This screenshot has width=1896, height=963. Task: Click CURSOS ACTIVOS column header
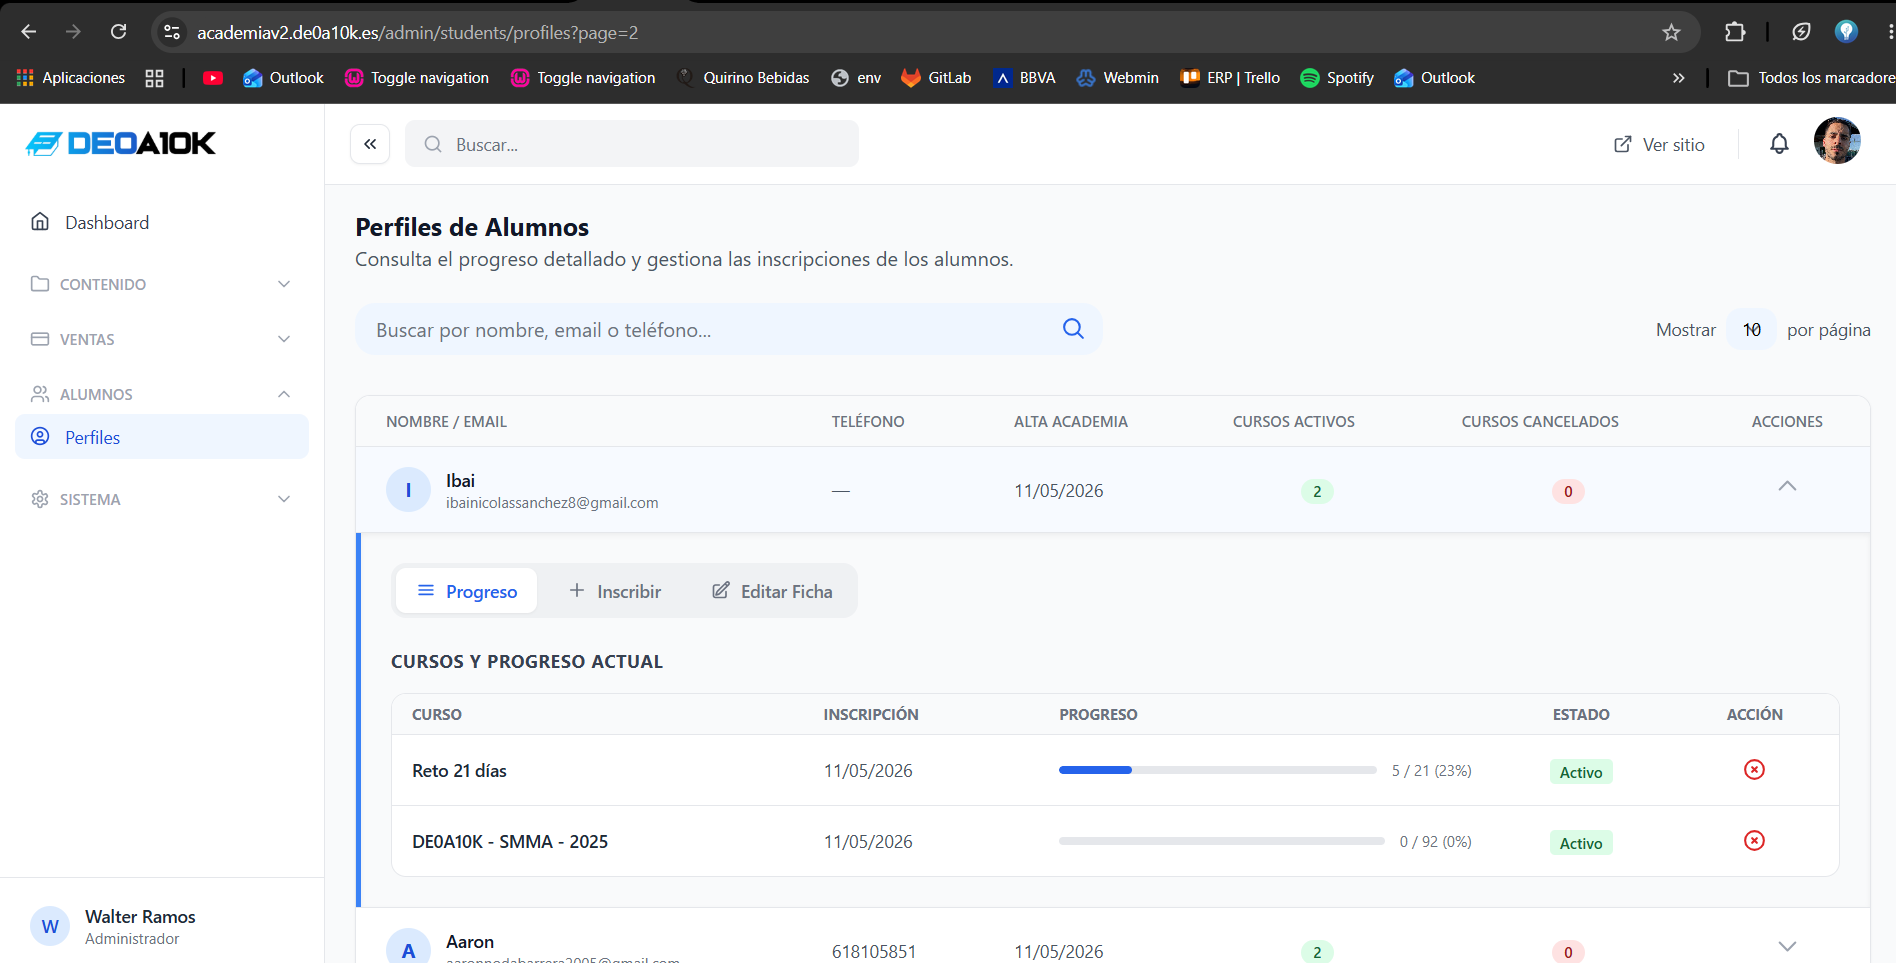click(1293, 421)
